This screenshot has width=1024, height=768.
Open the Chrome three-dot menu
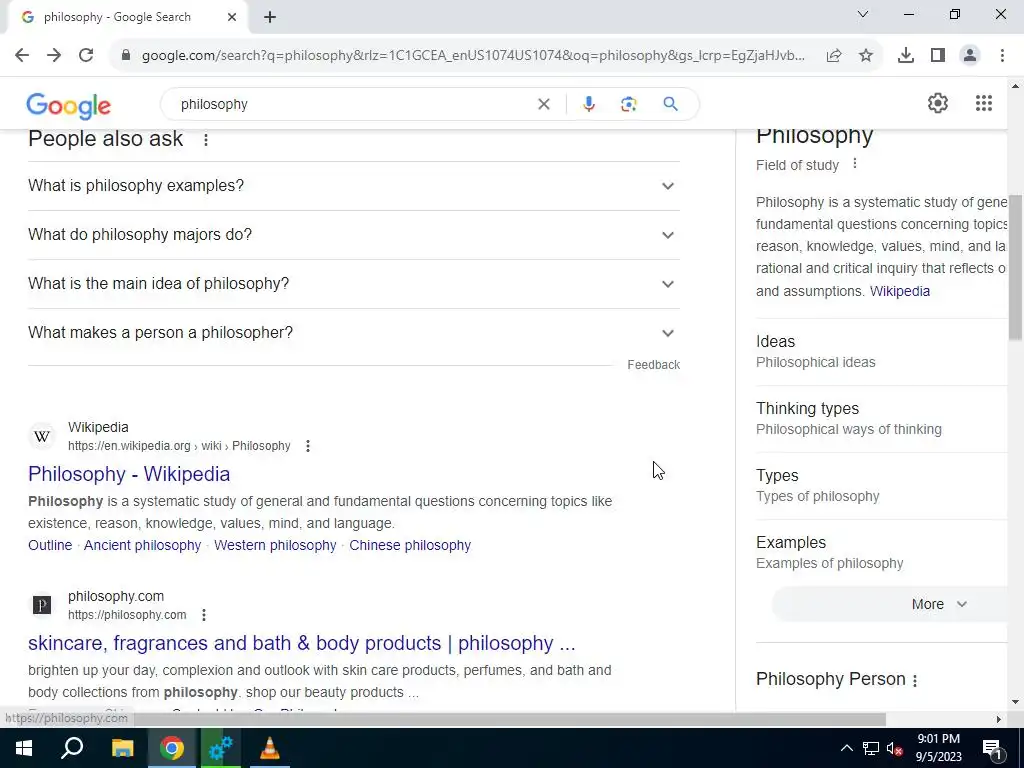pyautogui.click(x=1002, y=56)
